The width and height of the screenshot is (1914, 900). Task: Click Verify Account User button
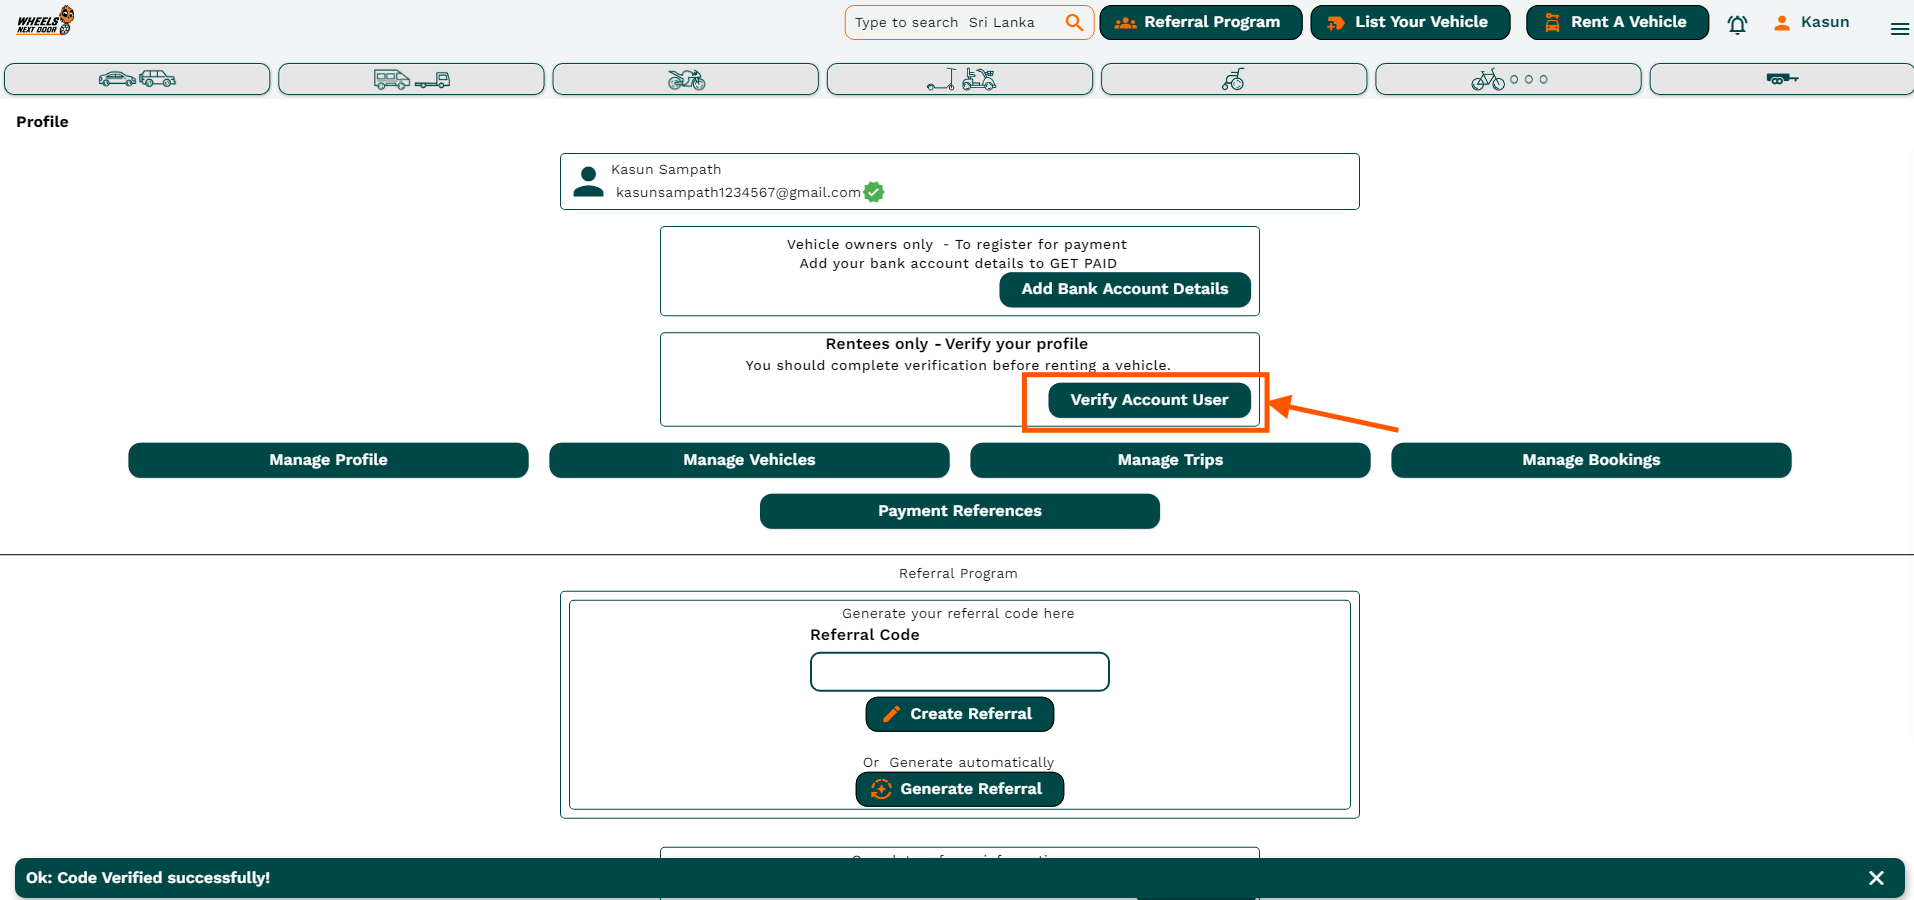point(1149,400)
